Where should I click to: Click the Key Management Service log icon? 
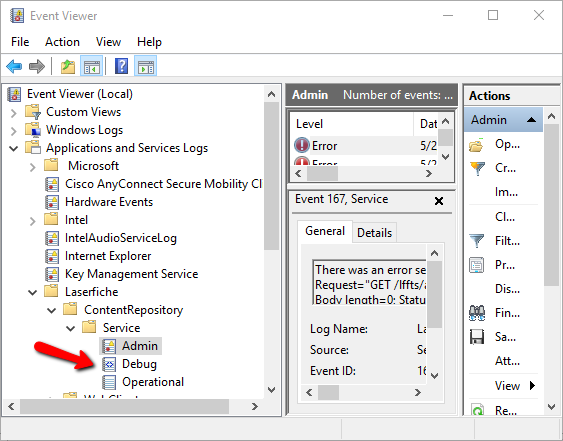[x=52, y=274]
